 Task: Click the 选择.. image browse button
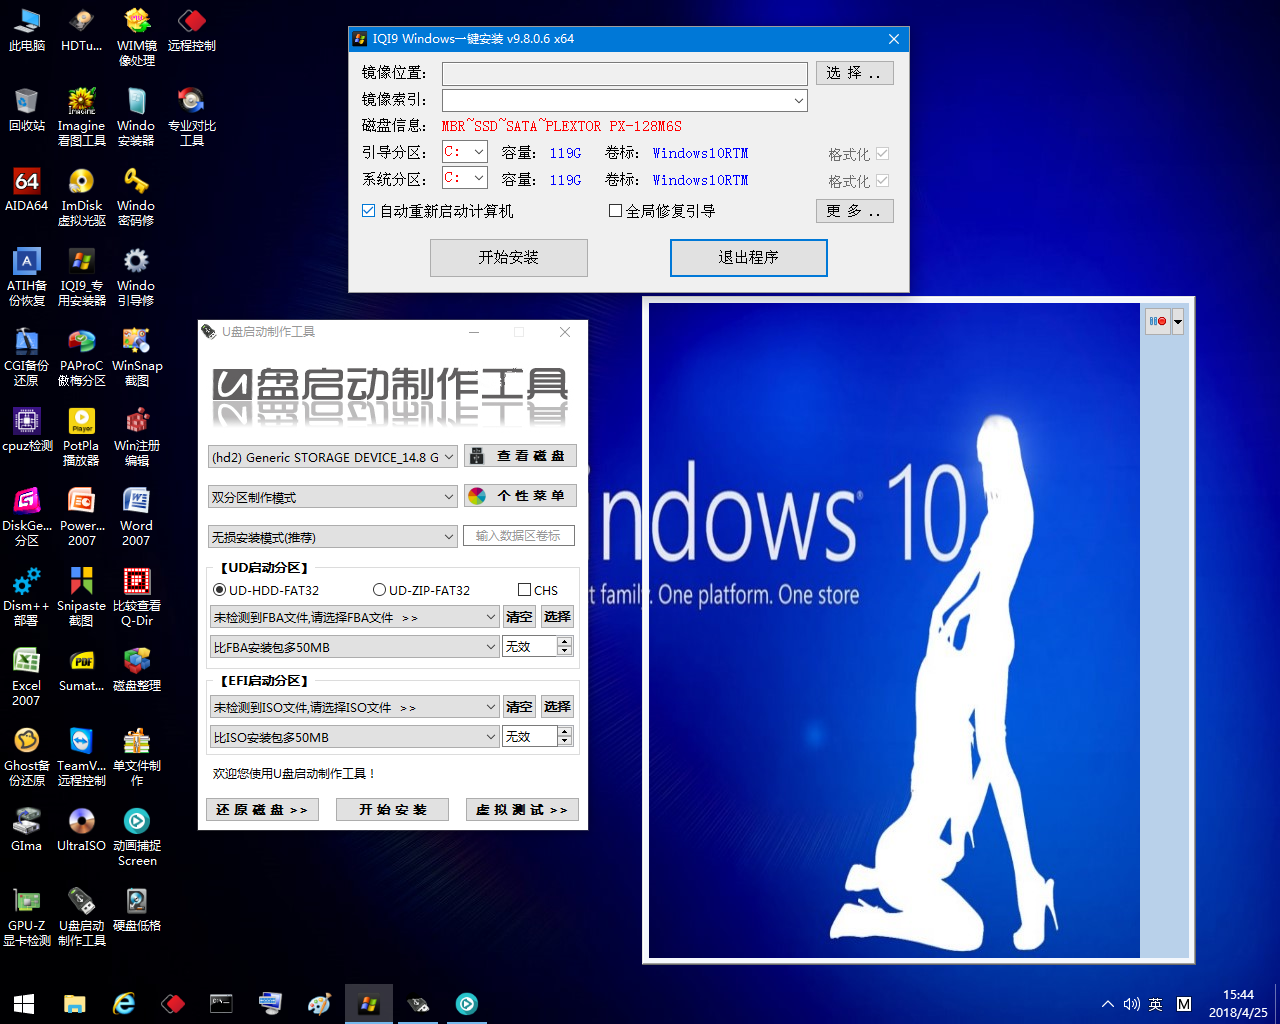pyautogui.click(x=854, y=73)
